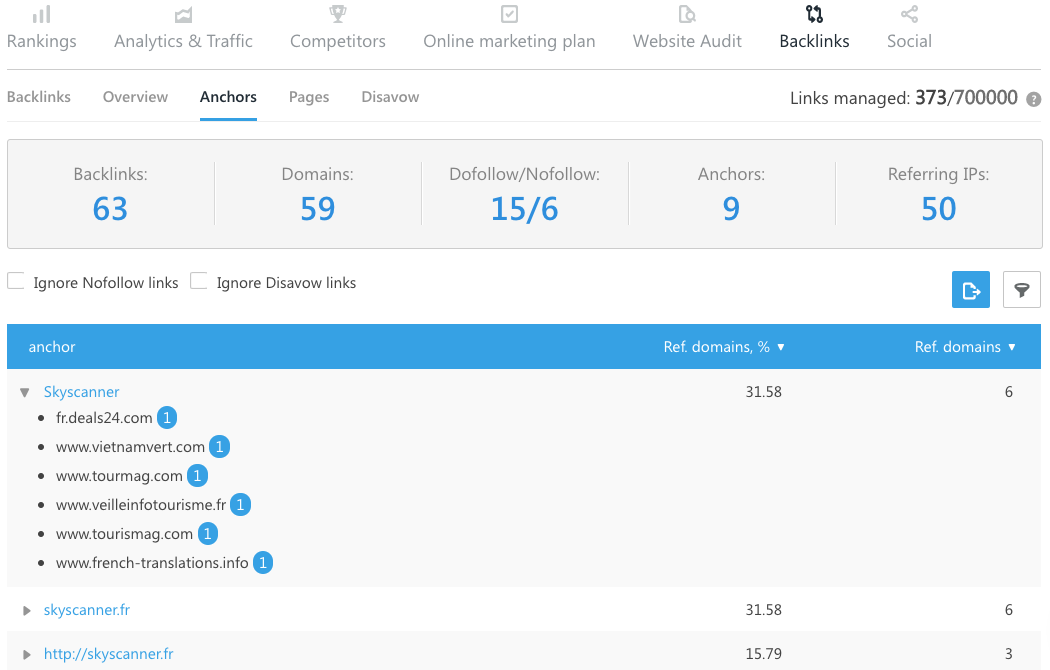Screen dimensions: 1050x670
Task: Click the www.vietnamvert.com domain
Action: 130,446
